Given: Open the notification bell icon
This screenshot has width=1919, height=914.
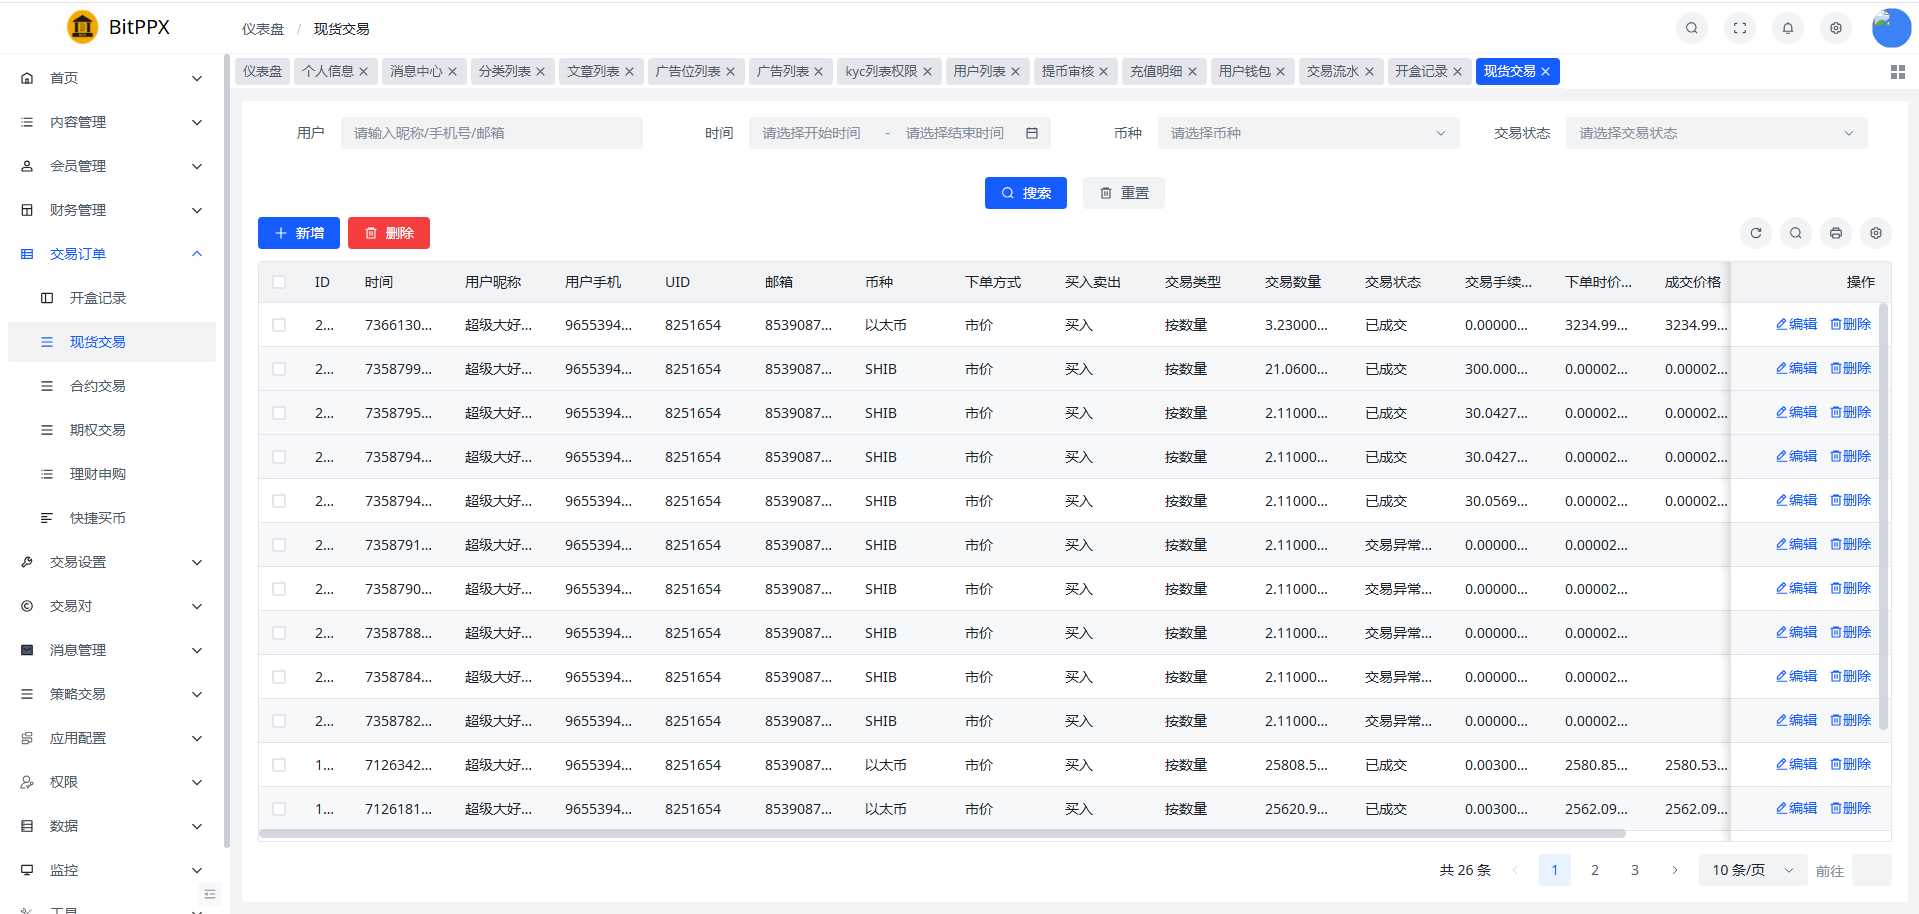Looking at the screenshot, I should (x=1787, y=28).
